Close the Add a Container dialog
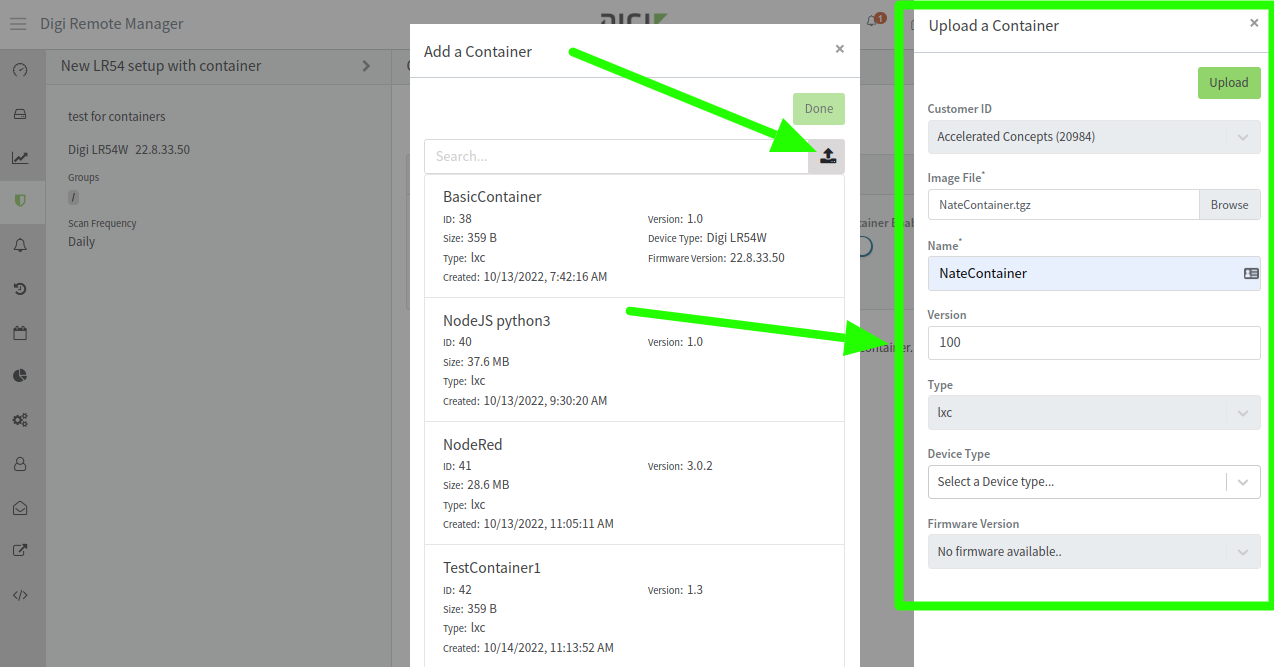1274x667 pixels. (839, 49)
